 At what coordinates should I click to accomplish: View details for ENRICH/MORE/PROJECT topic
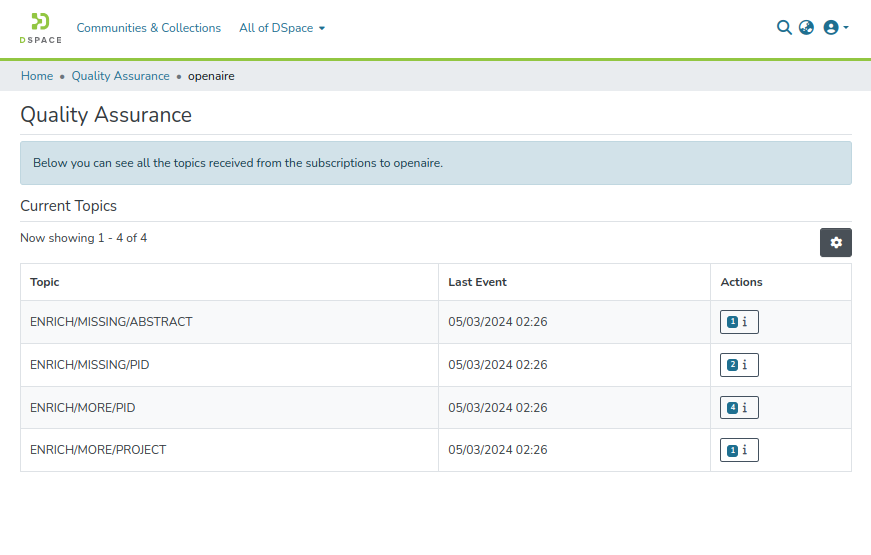pyautogui.click(x=739, y=451)
